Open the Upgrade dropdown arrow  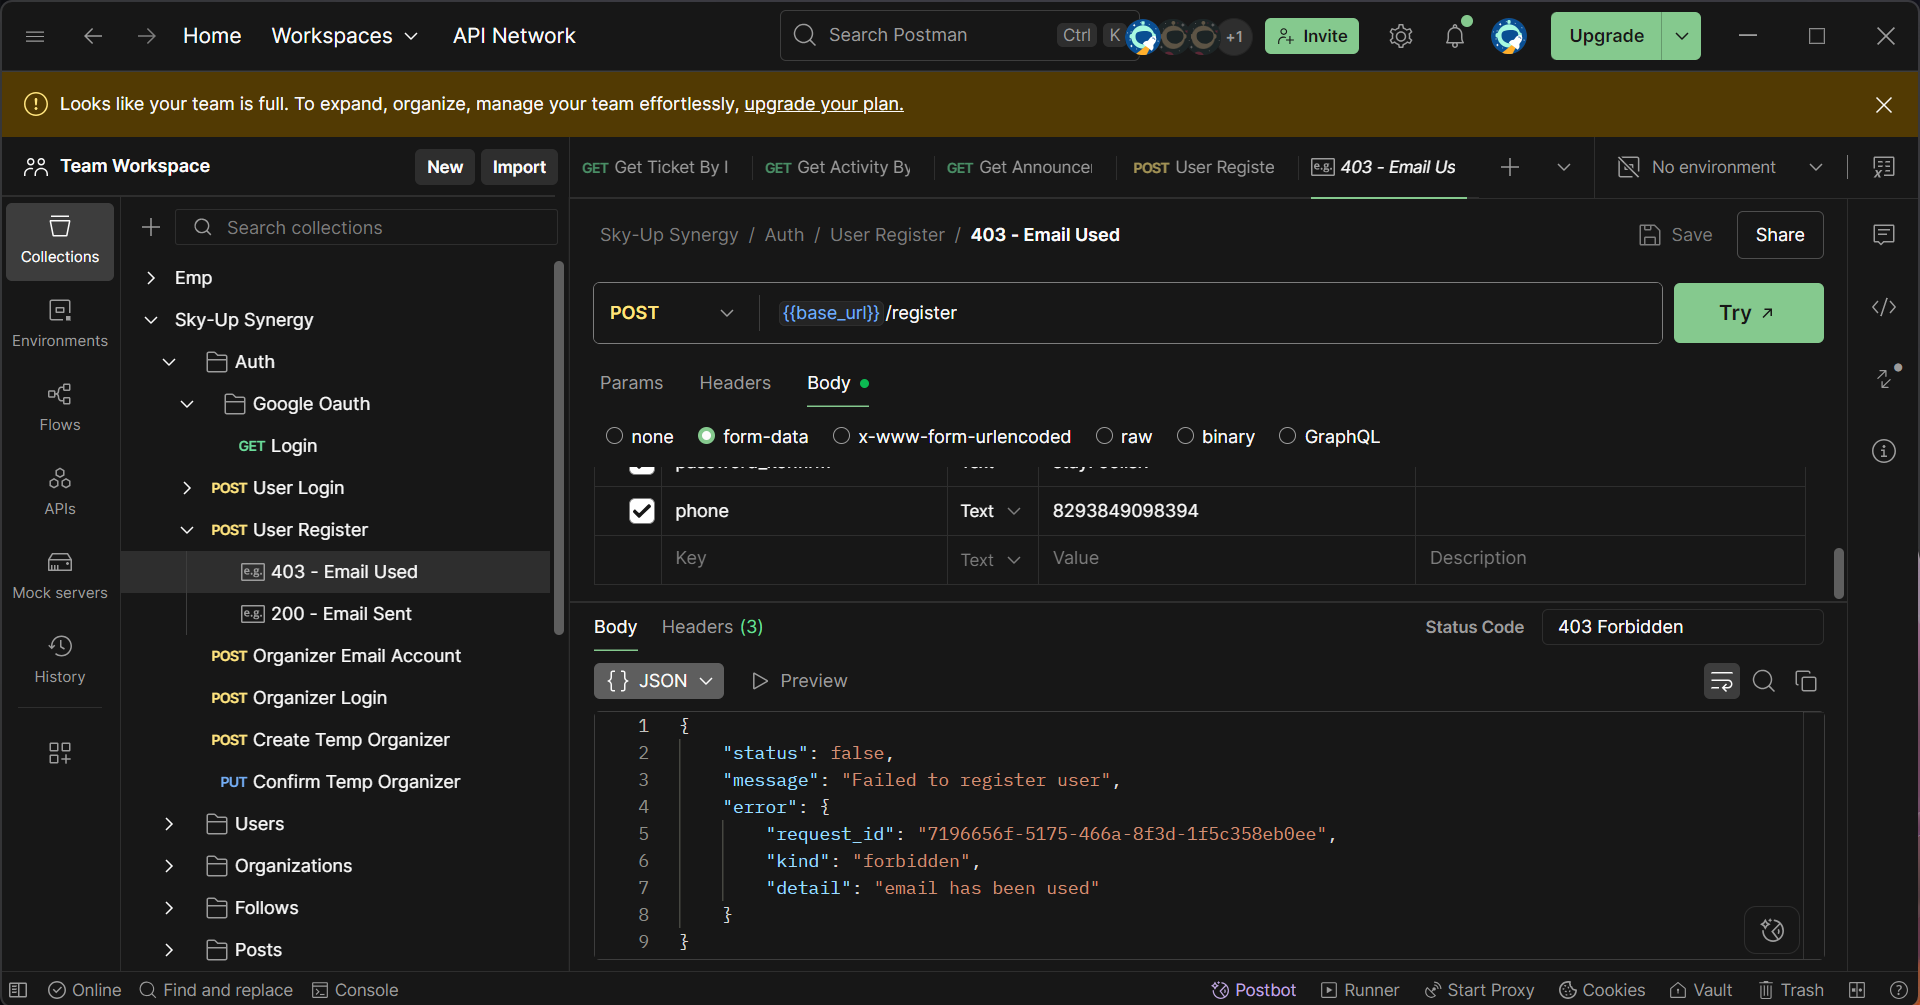(x=1682, y=36)
